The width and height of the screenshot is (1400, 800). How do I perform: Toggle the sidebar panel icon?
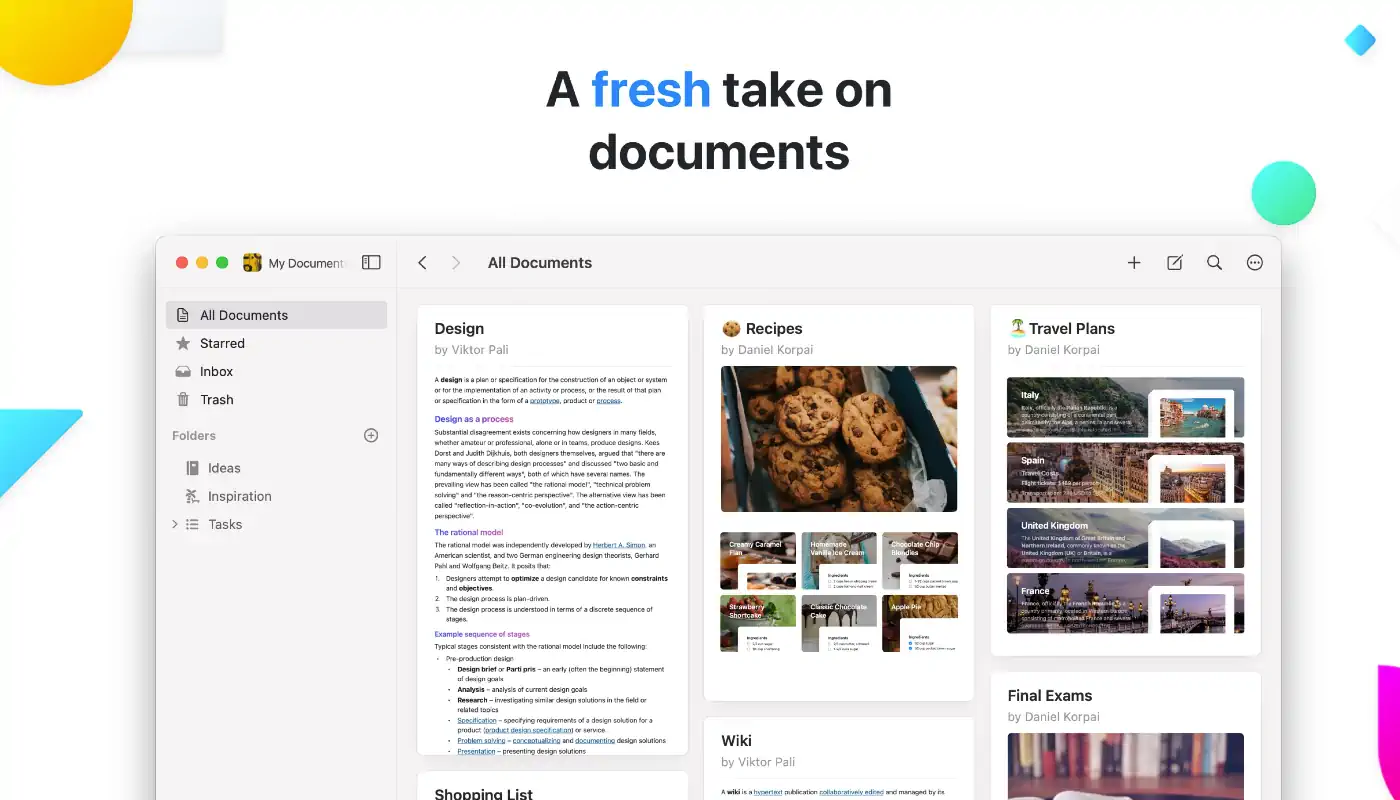click(x=371, y=262)
